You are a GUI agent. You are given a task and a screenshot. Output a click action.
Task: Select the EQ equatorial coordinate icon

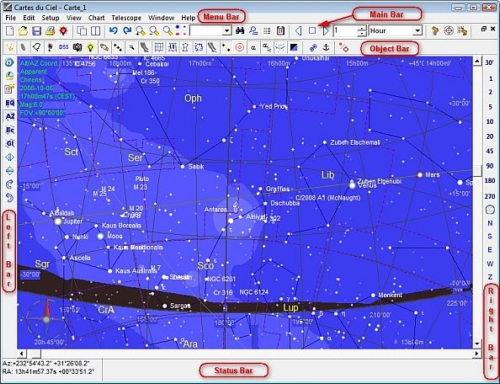[10, 103]
